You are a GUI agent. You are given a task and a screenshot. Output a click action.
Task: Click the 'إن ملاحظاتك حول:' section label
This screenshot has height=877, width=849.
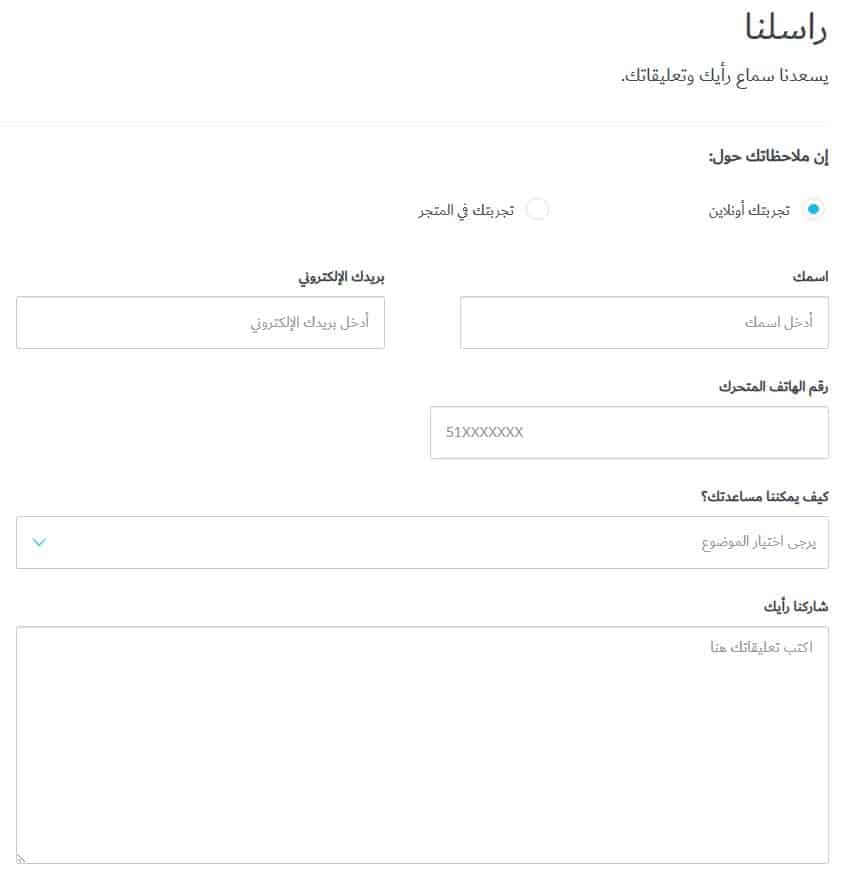coord(766,156)
